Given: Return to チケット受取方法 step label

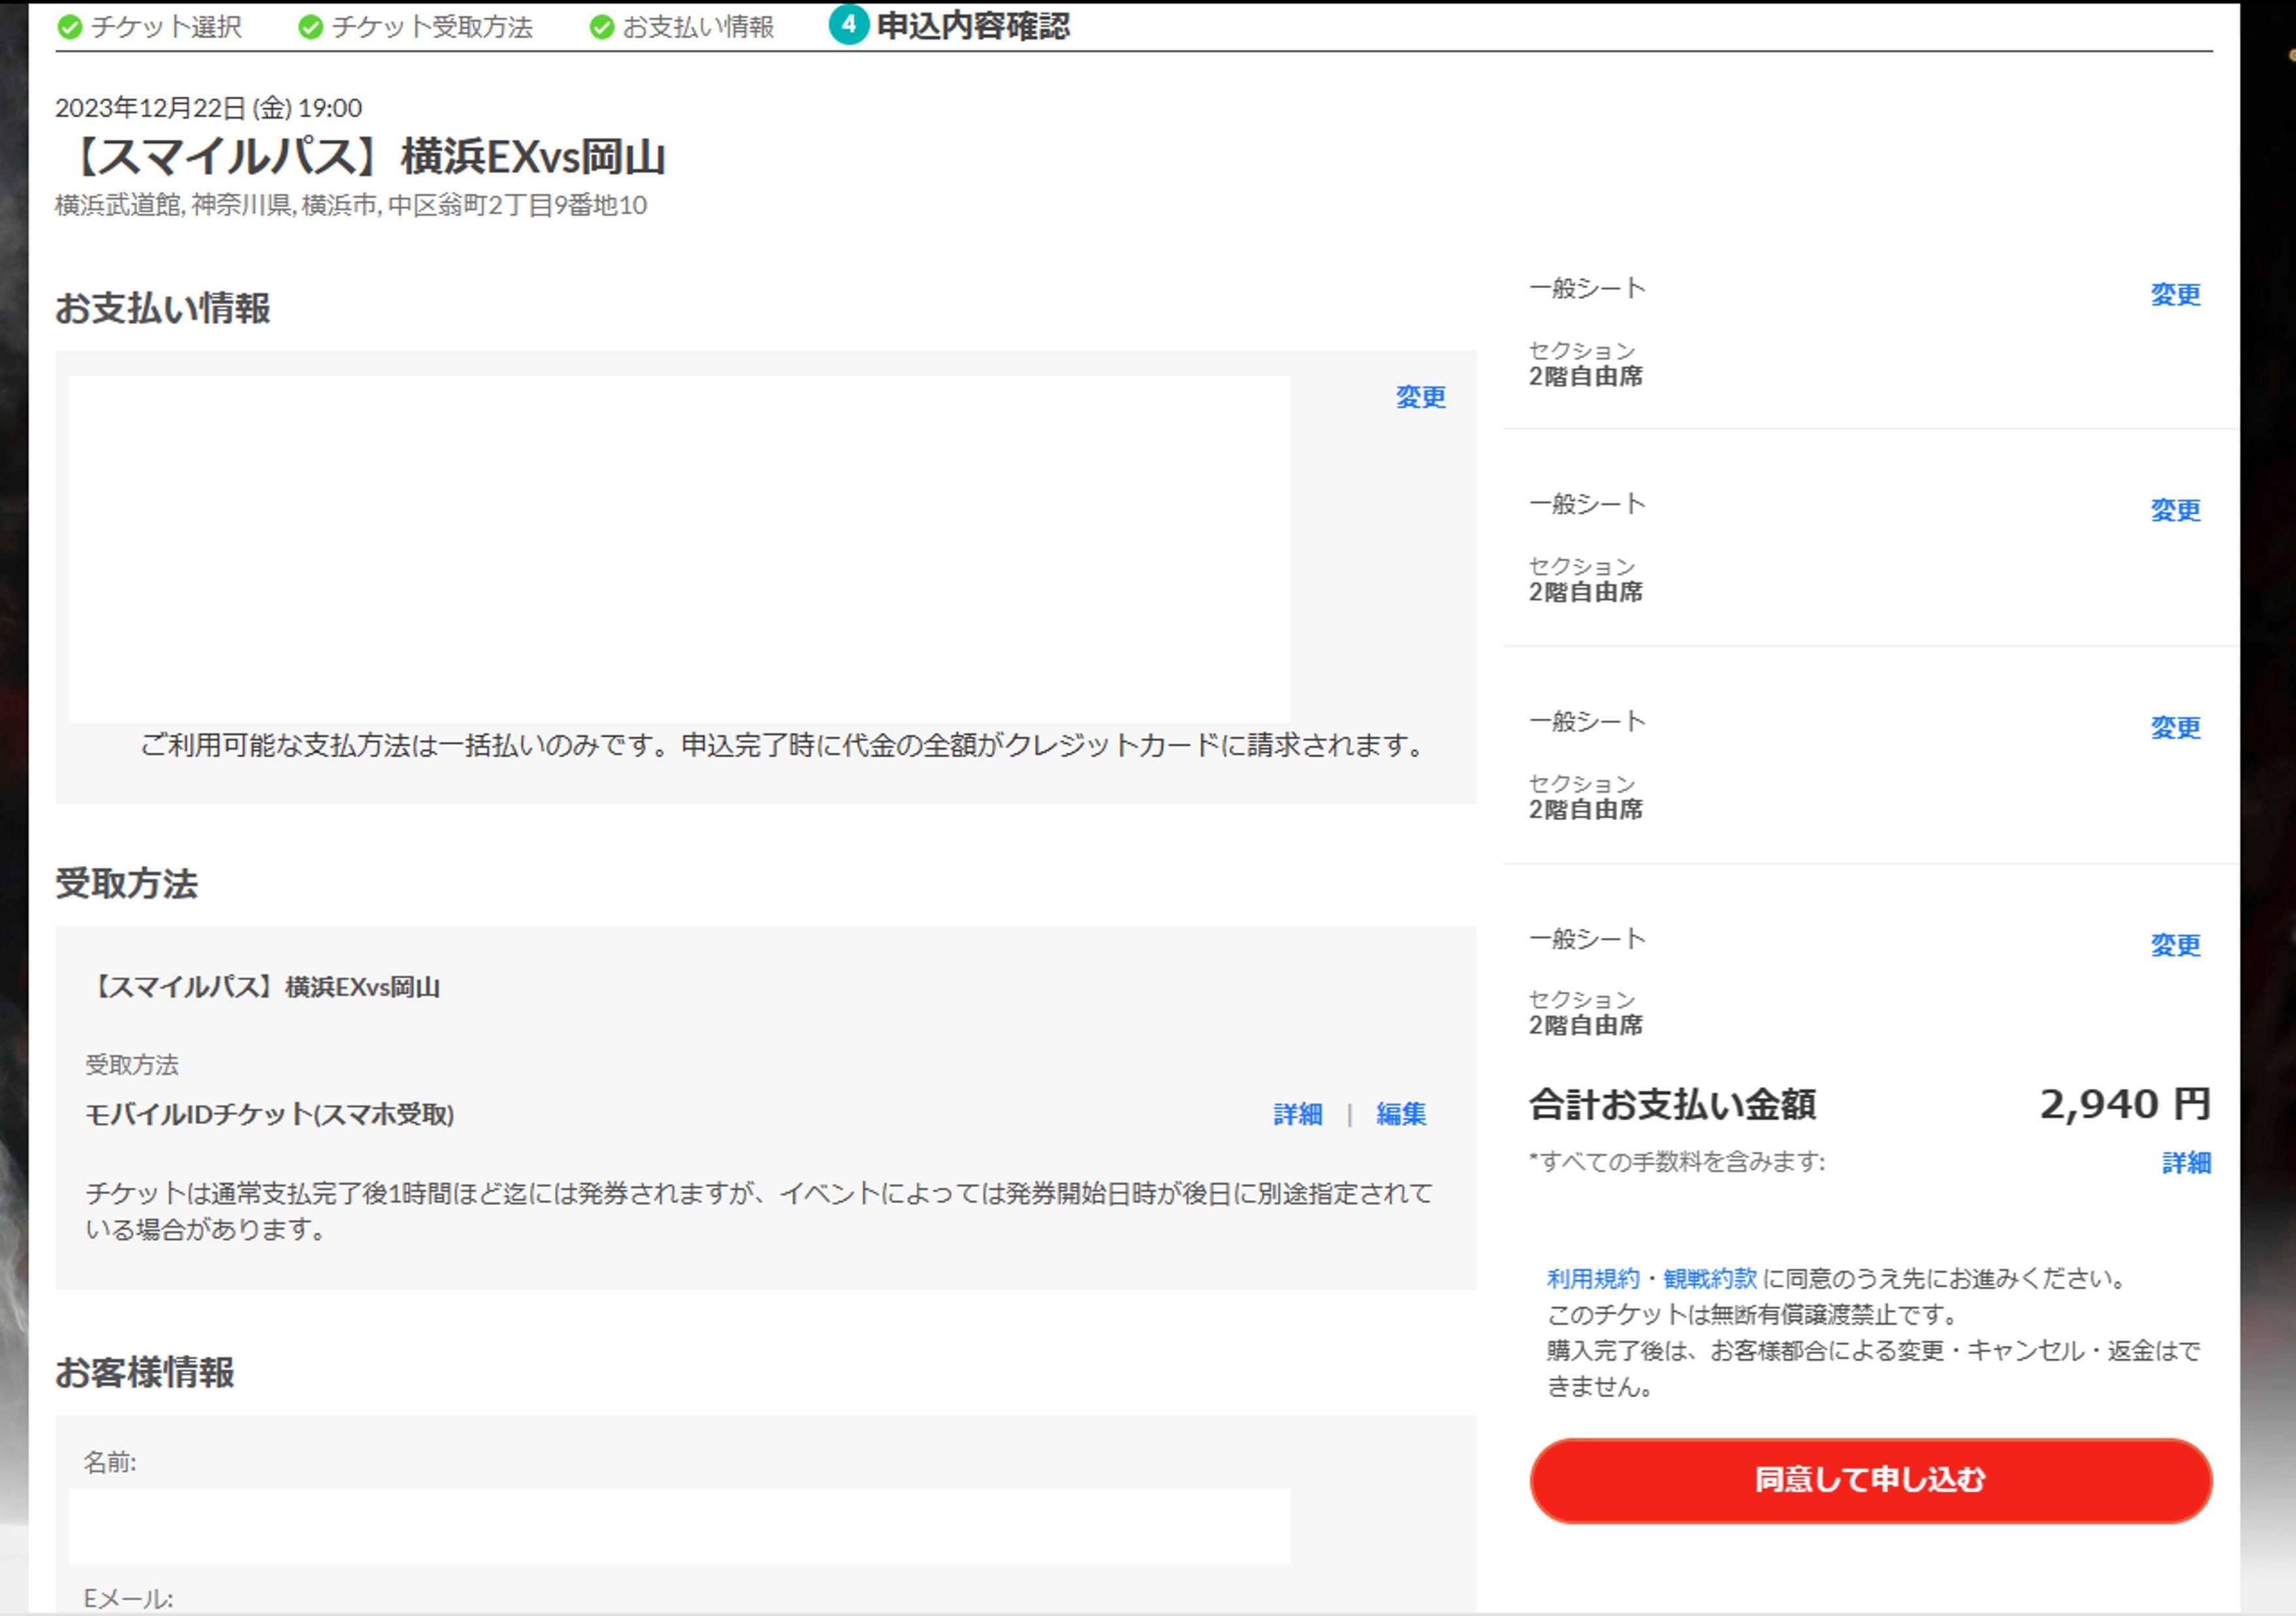Looking at the screenshot, I should pos(432,27).
